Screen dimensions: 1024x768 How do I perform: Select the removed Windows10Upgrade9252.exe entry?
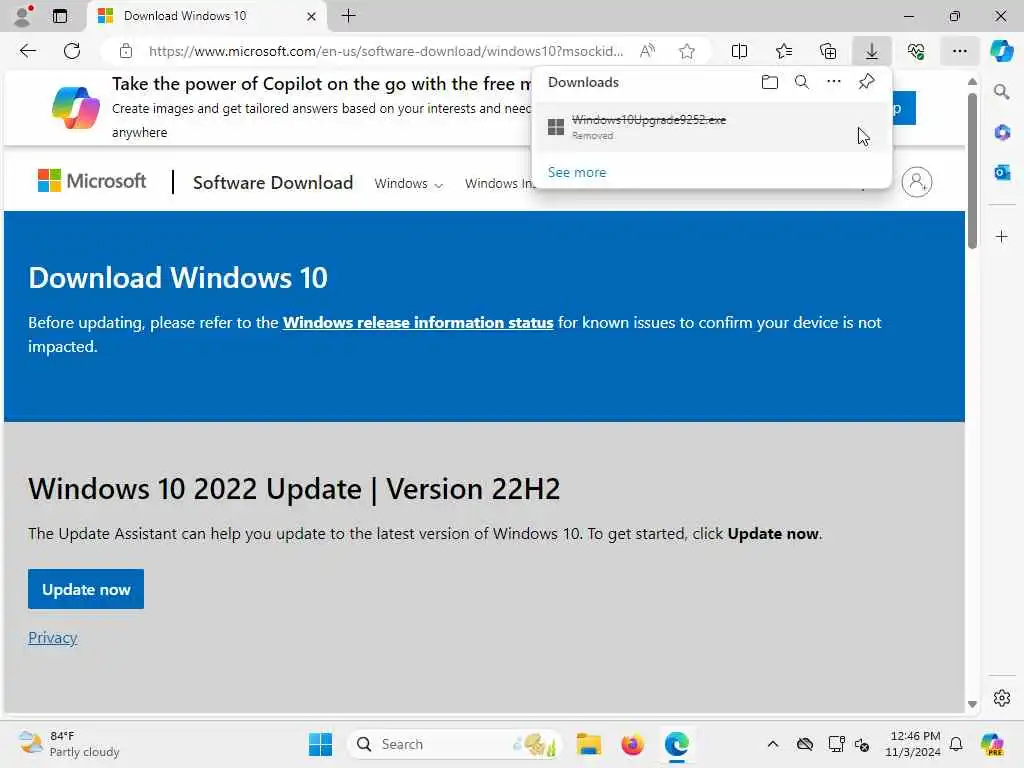pyautogui.click(x=712, y=127)
